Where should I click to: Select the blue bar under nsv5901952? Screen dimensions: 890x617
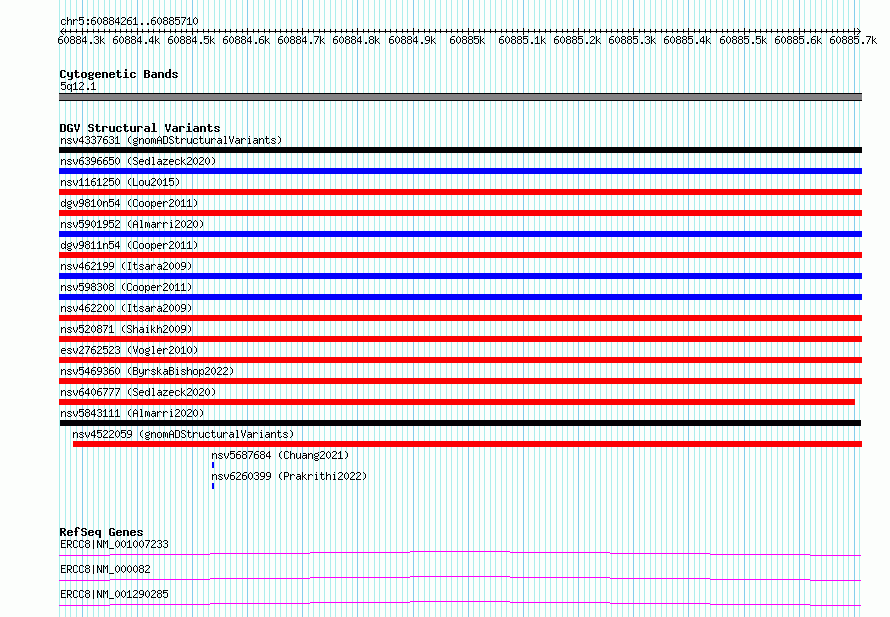tap(460, 234)
